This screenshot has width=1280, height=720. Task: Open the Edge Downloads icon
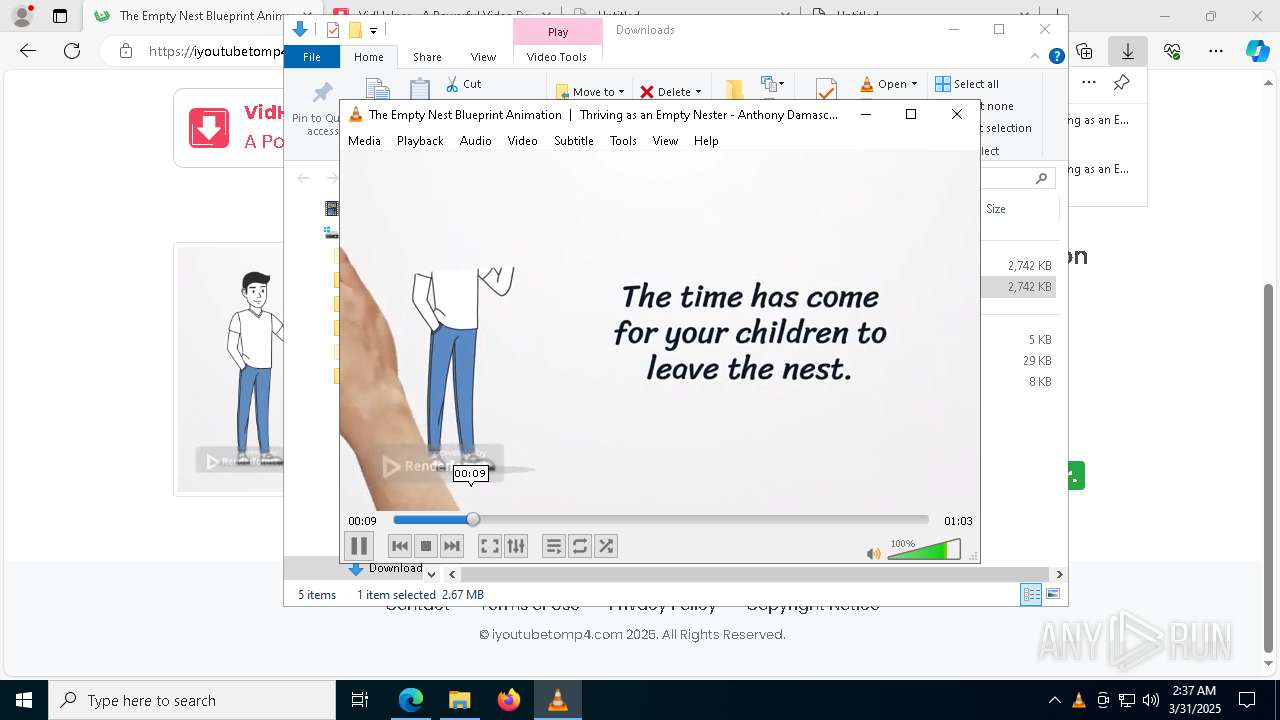[x=1128, y=51]
